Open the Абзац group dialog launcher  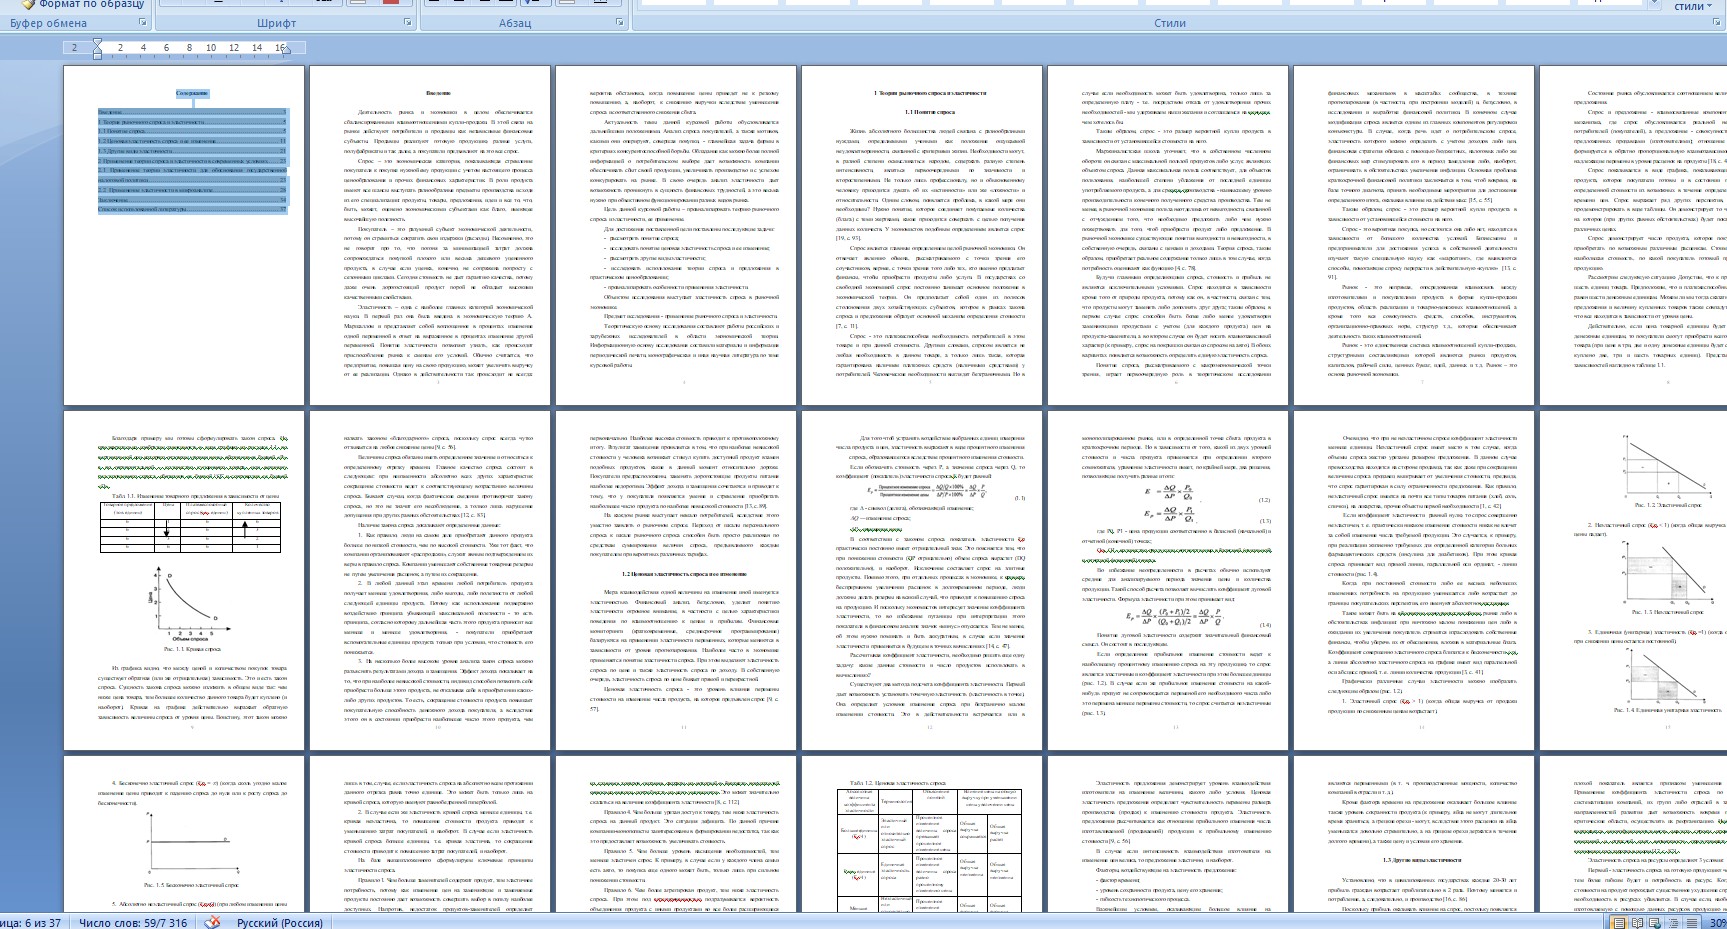pos(619,22)
